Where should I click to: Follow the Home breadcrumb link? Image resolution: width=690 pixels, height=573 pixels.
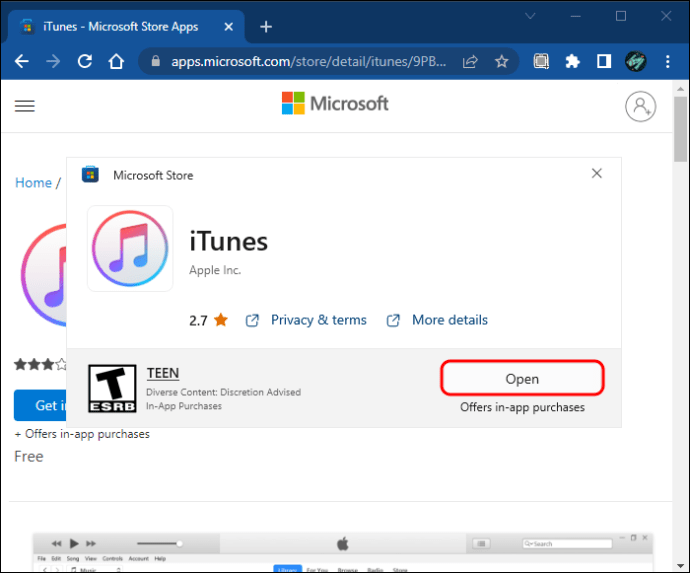click(33, 183)
